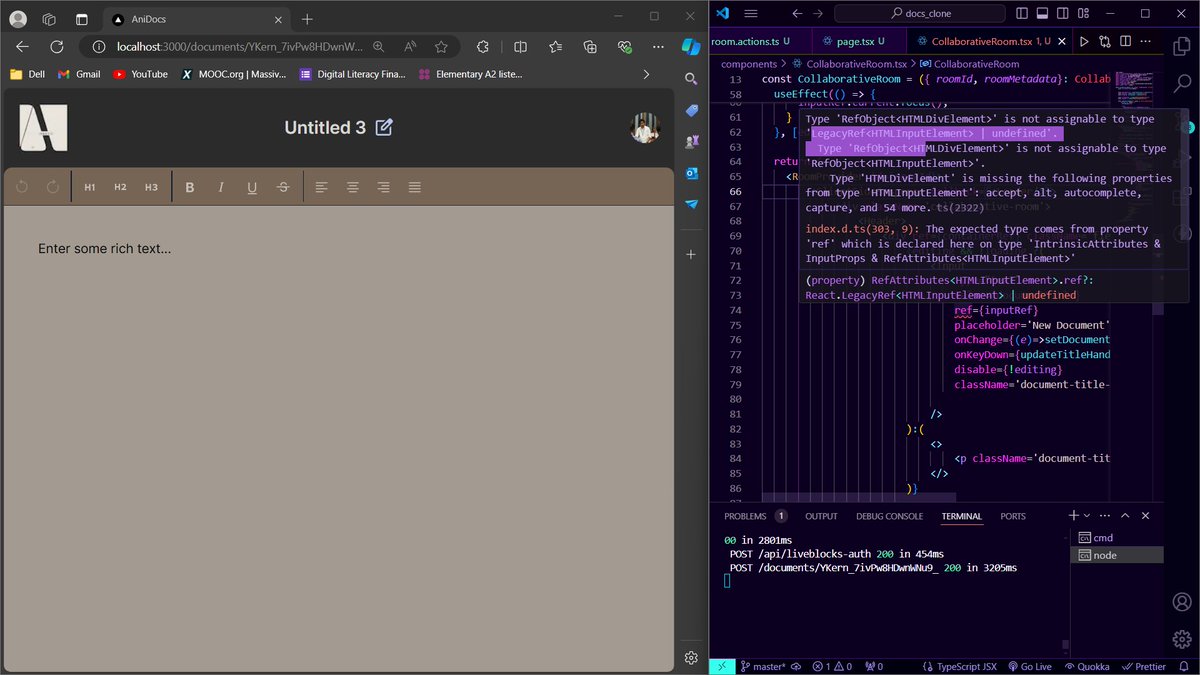The width and height of the screenshot is (1200, 675).
Task: Open the Gmail bookmark
Action: 79,74
